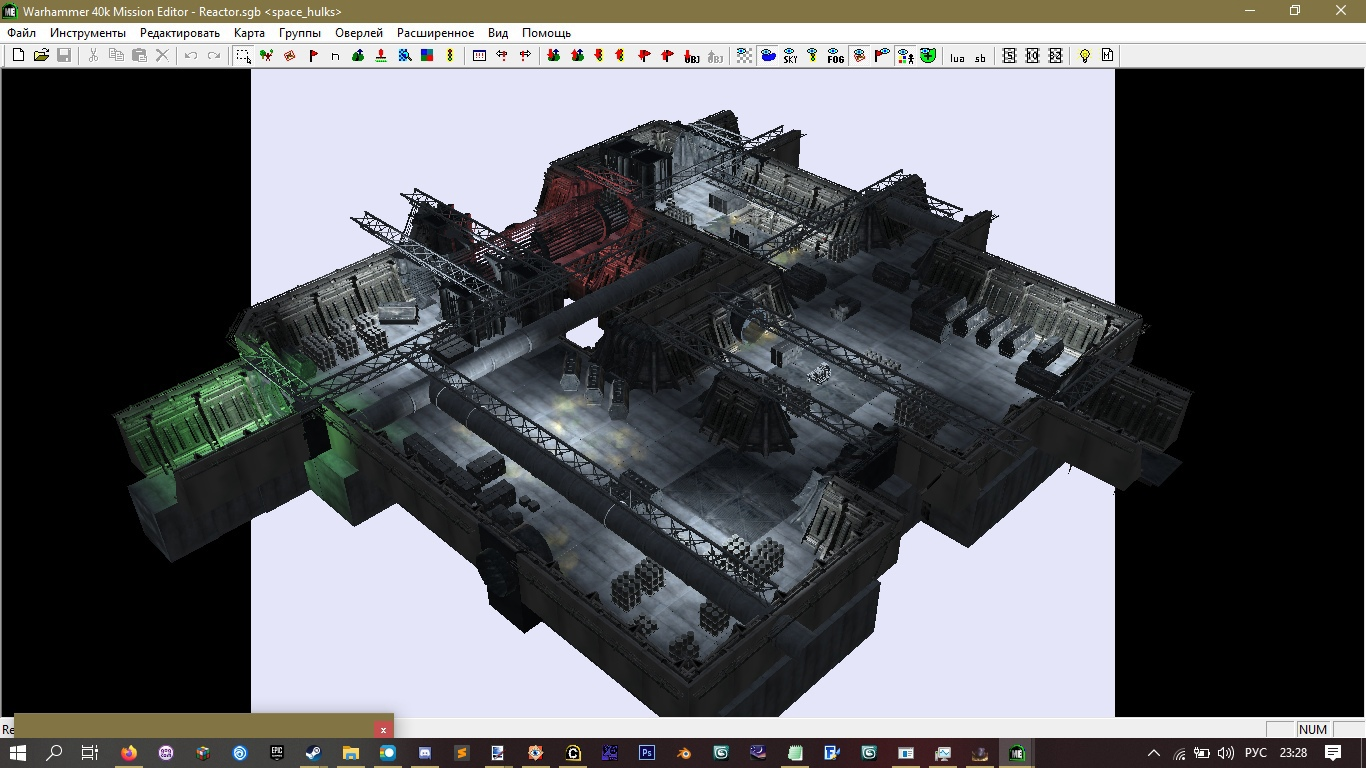
Task: Open the Файл menu
Action: [x=21, y=33]
